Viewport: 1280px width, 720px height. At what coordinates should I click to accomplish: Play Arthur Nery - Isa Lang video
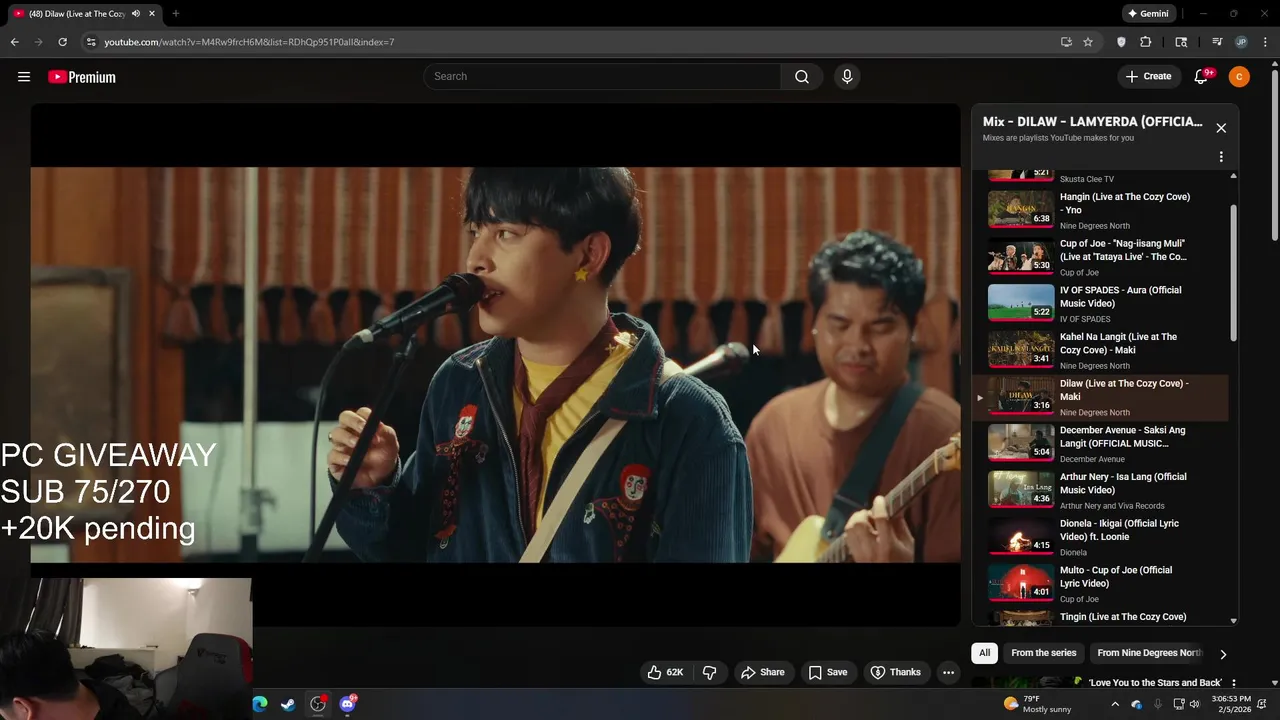[1100, 490]
